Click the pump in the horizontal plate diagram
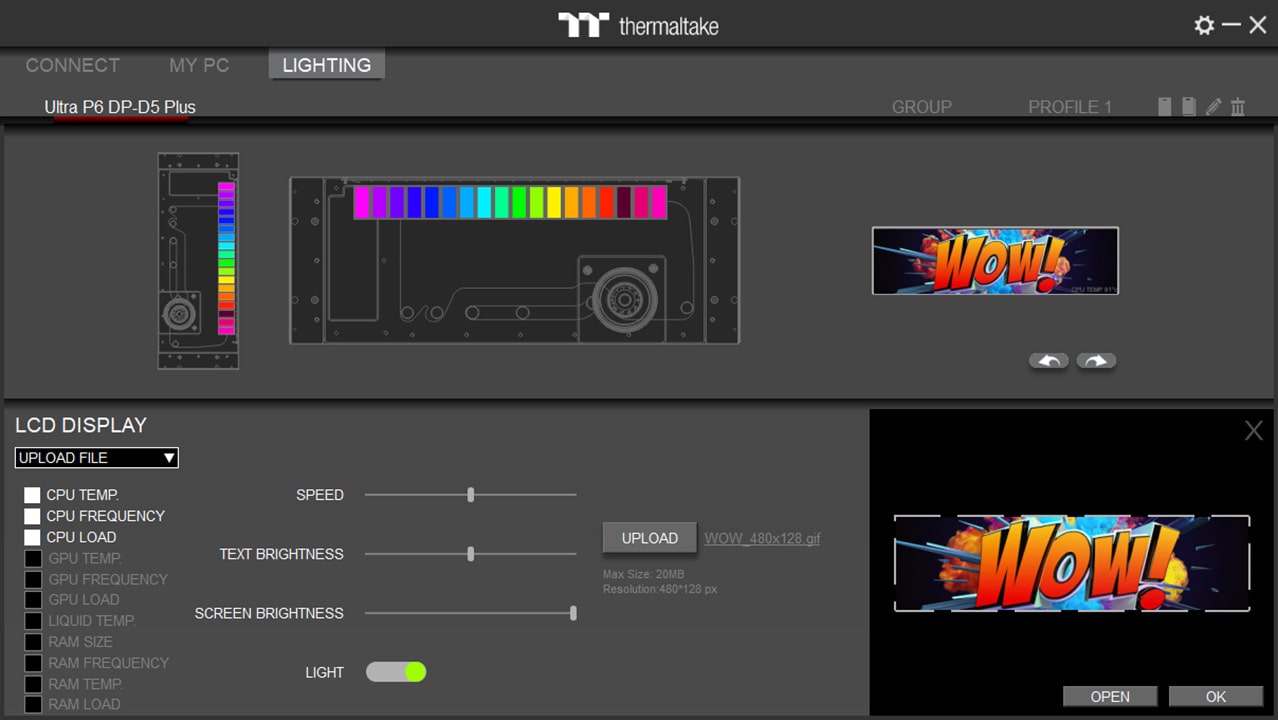This screenshot has width=1278, height=720. (625, 299)
